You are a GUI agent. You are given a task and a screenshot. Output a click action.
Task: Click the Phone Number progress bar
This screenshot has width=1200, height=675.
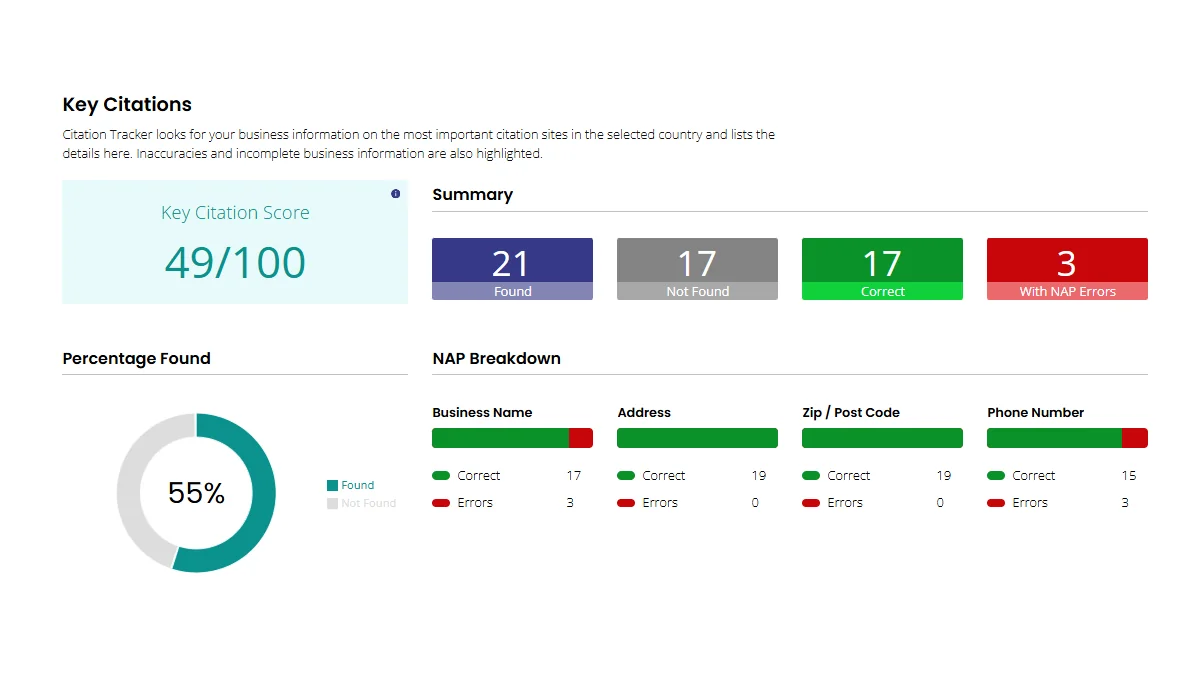coord(1067,438)
